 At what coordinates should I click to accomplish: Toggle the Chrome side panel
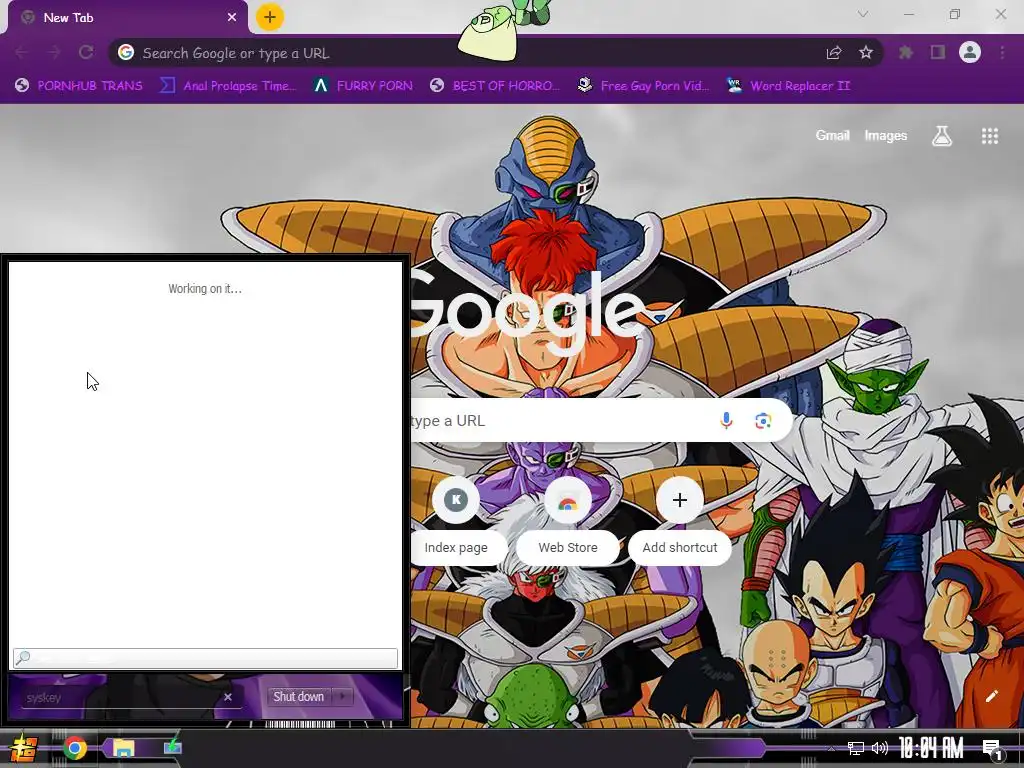coord(938,52)
